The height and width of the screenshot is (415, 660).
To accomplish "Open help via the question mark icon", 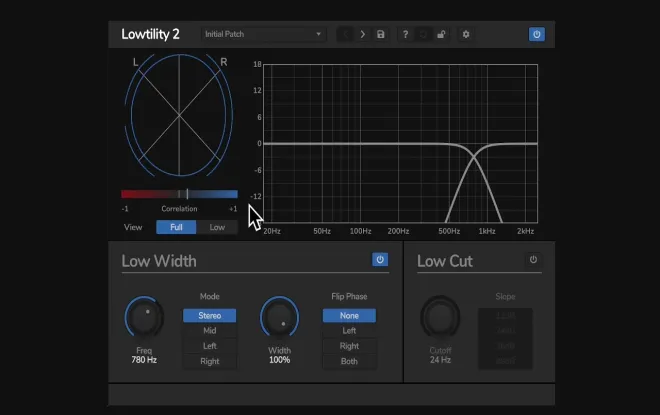I will pos(405,35).
